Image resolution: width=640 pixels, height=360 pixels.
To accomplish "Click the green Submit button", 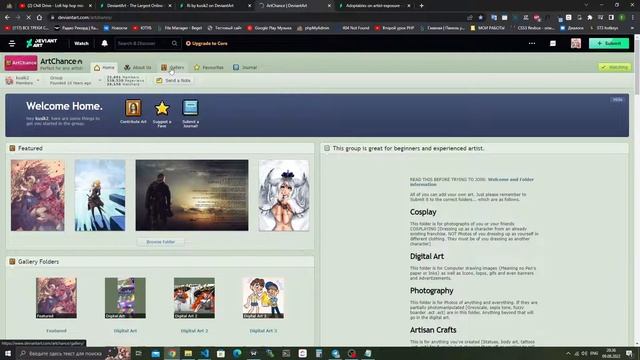I will point(609,43).
